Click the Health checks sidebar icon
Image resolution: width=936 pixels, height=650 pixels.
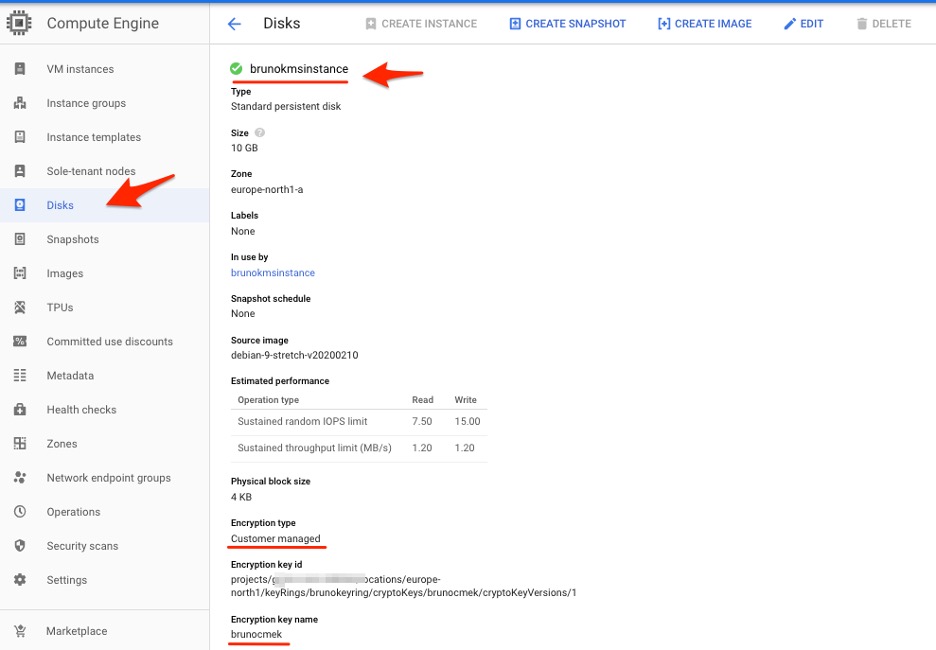20,409
